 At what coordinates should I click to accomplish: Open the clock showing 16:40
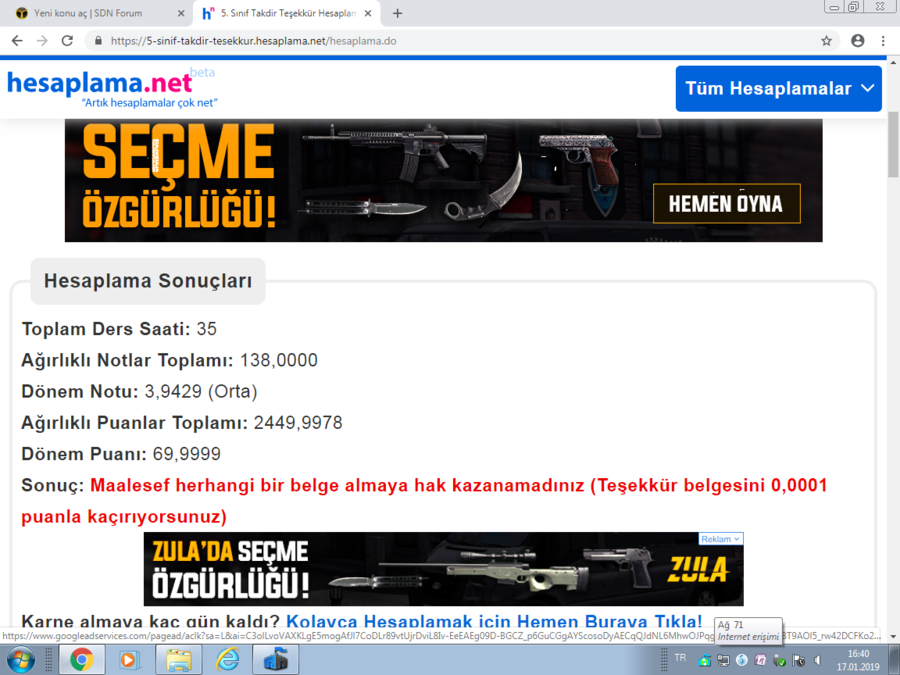[858, 660]
